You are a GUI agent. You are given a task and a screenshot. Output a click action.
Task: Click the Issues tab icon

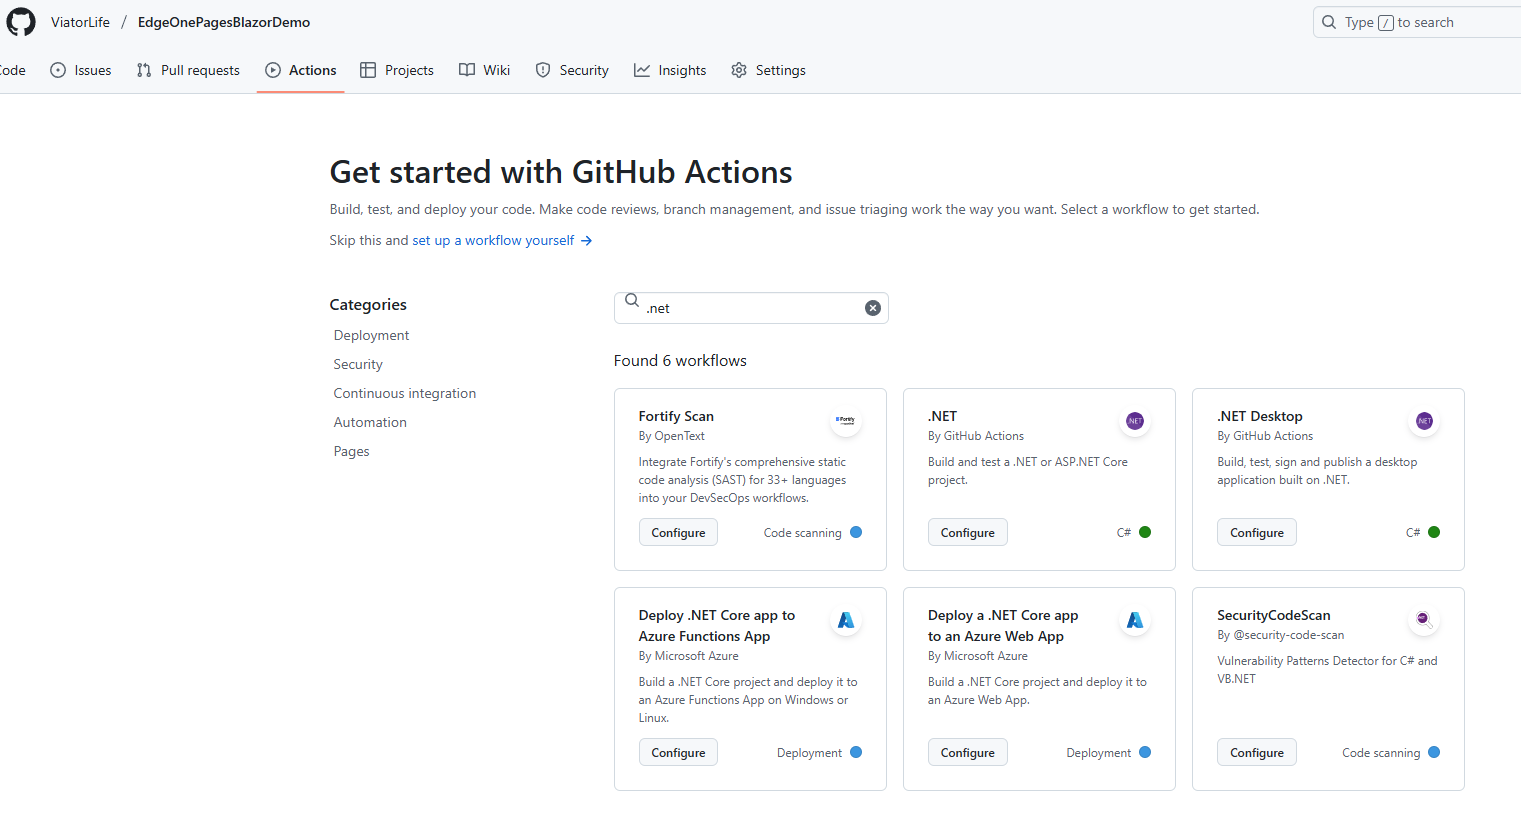pyautogui.click(x=58, y=70)
